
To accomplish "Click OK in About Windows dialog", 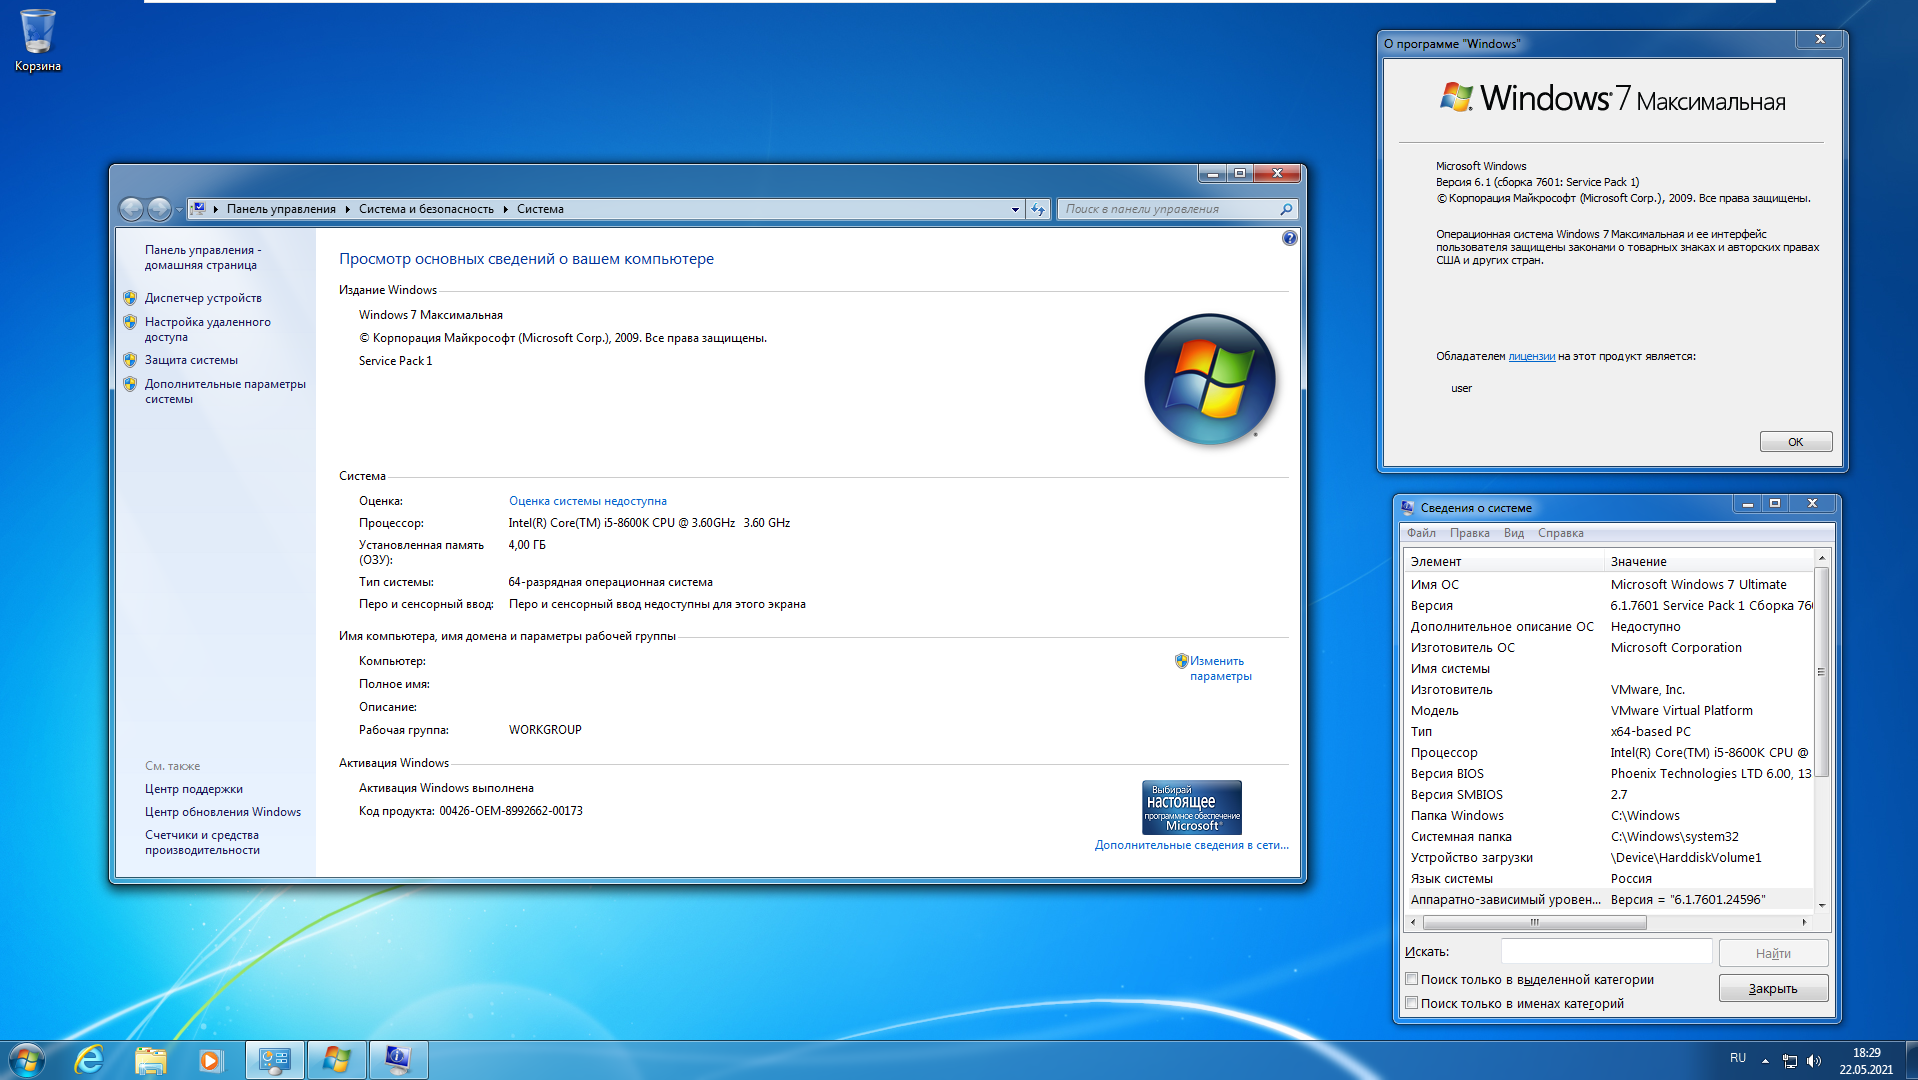I will pyautogui.click(x=1795, y=442).
